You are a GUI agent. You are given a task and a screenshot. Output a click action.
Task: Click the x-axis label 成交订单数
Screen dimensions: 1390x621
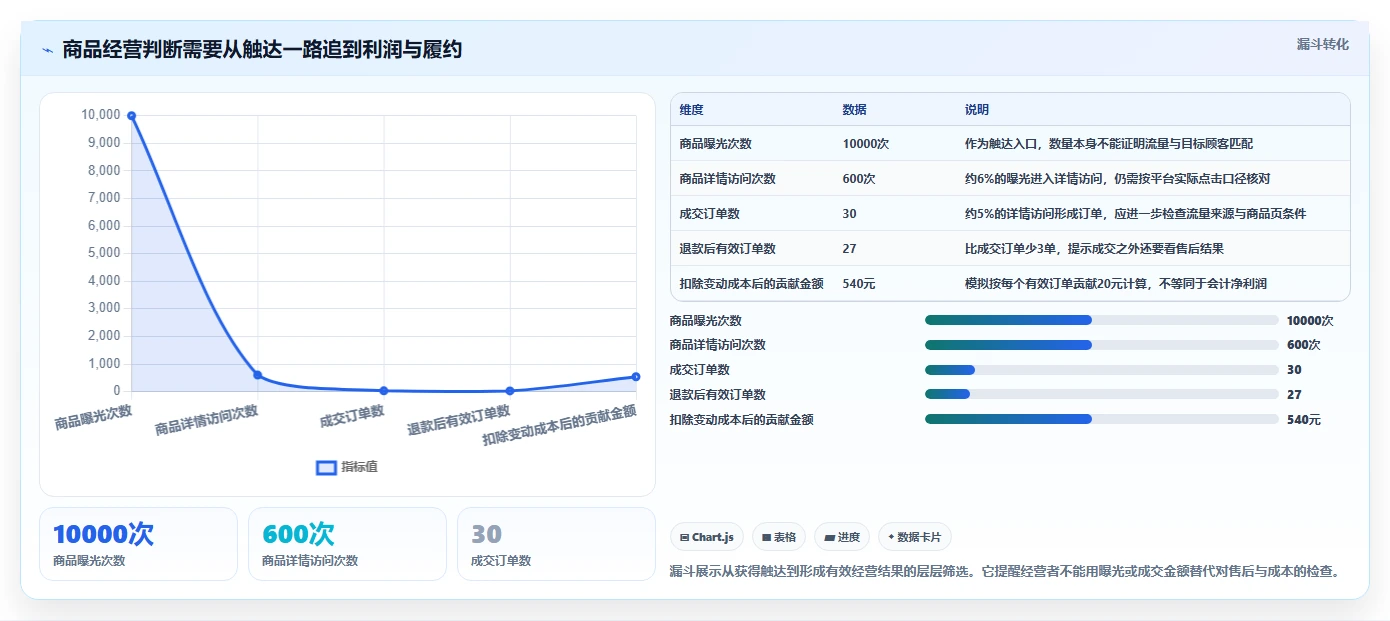click(352, 416)
